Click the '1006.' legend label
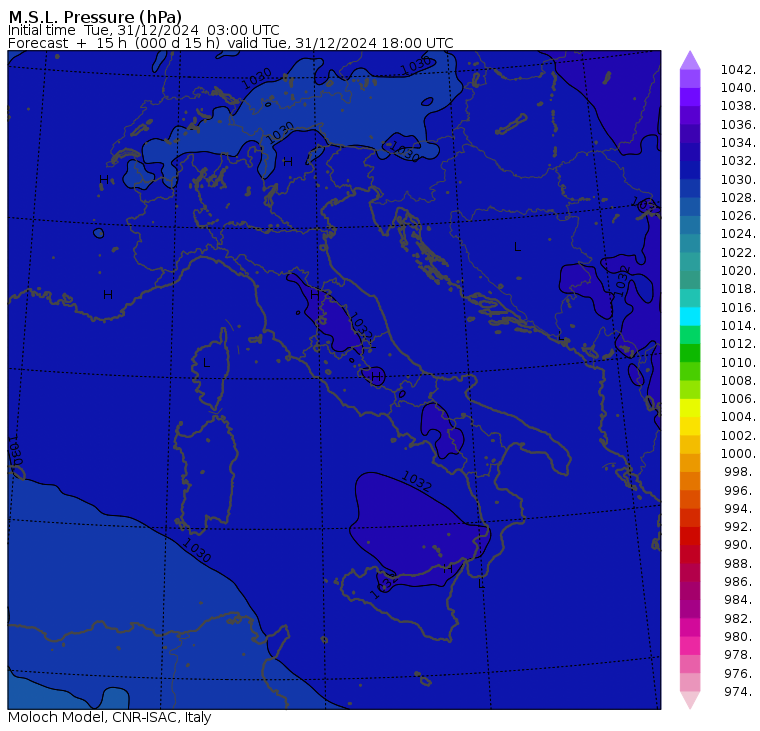 [x=738, y=398]
